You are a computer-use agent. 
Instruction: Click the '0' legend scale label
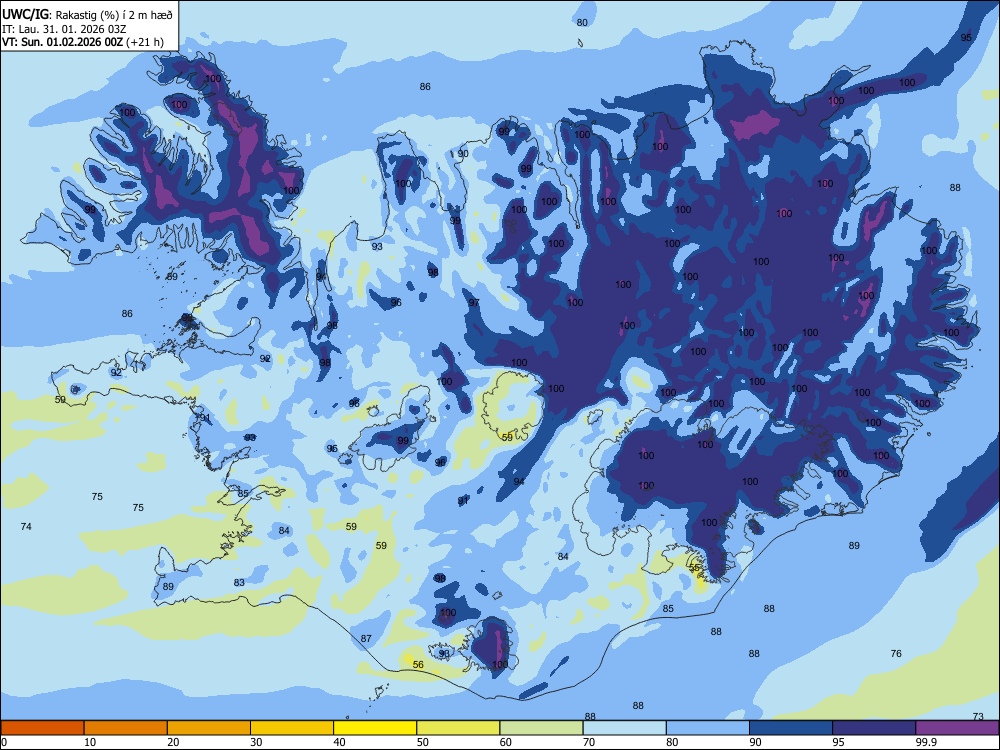point(4,742)
